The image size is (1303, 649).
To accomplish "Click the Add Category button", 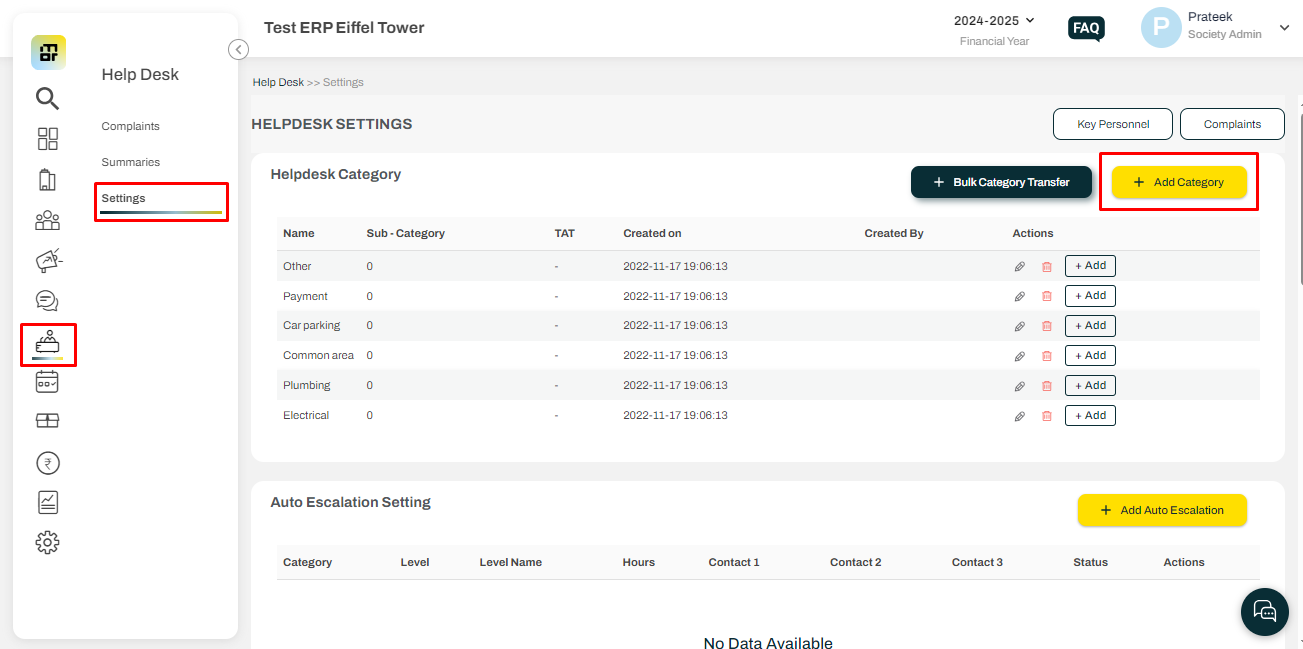I will [1179, 182].
